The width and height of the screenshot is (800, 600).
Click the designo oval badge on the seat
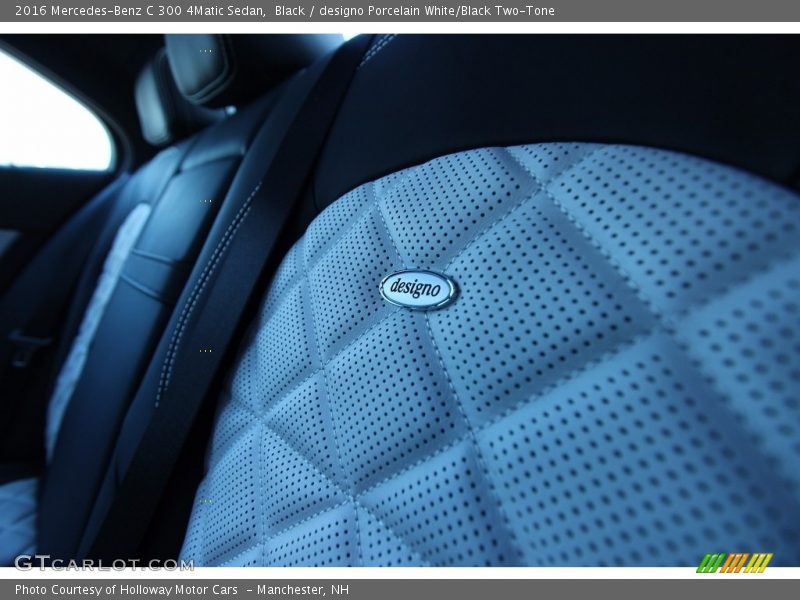tap(418, 289)
